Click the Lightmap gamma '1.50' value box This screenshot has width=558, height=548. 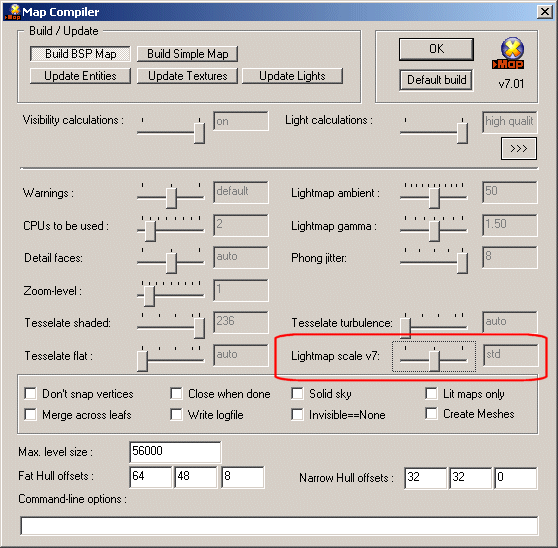tap(510, 225)
